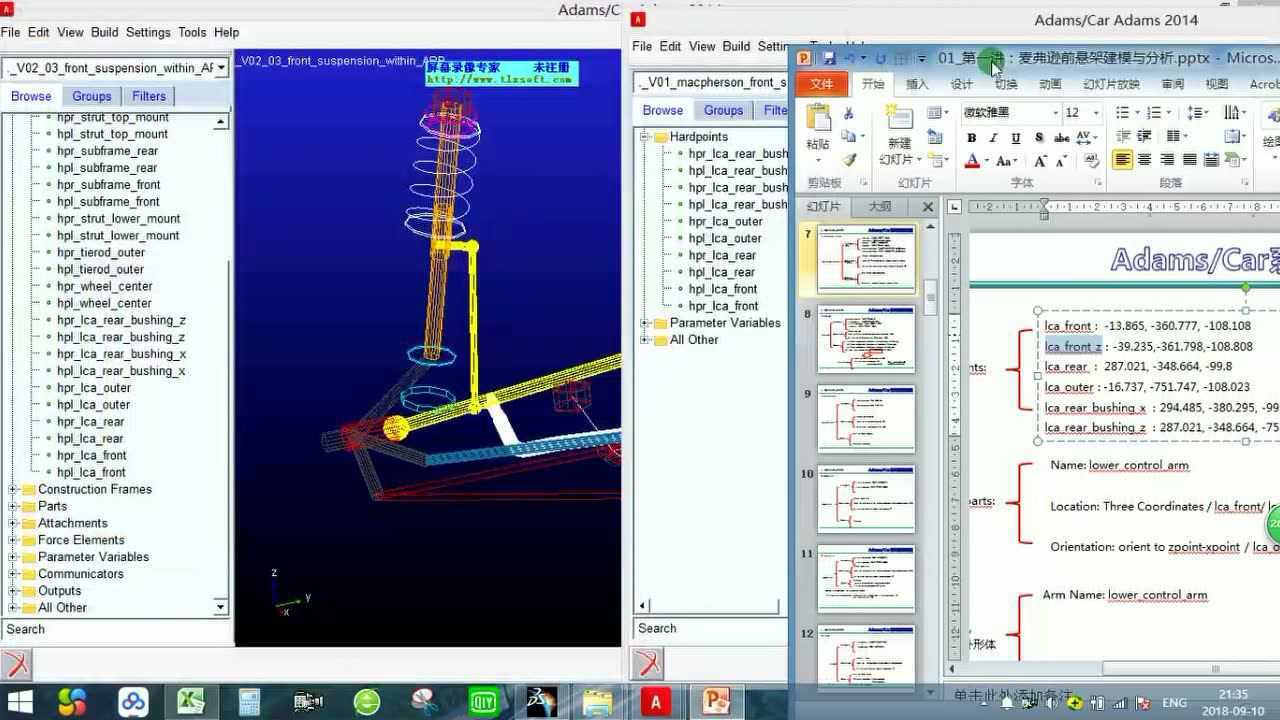Screen dimensions: 1280x720
Task: Click the Bold formatting icon
Action: point(971,138)
